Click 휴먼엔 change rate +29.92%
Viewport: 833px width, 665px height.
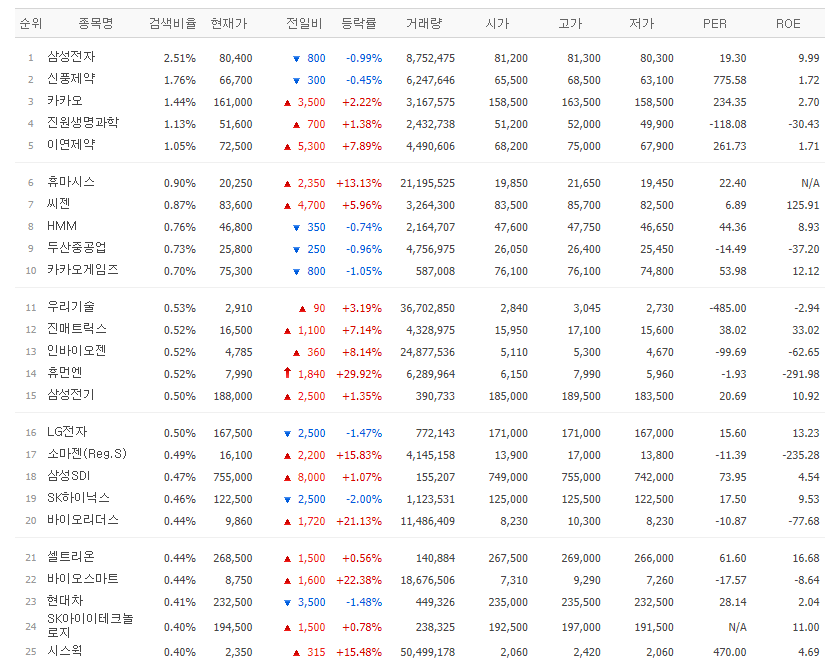tap(359, 374)
